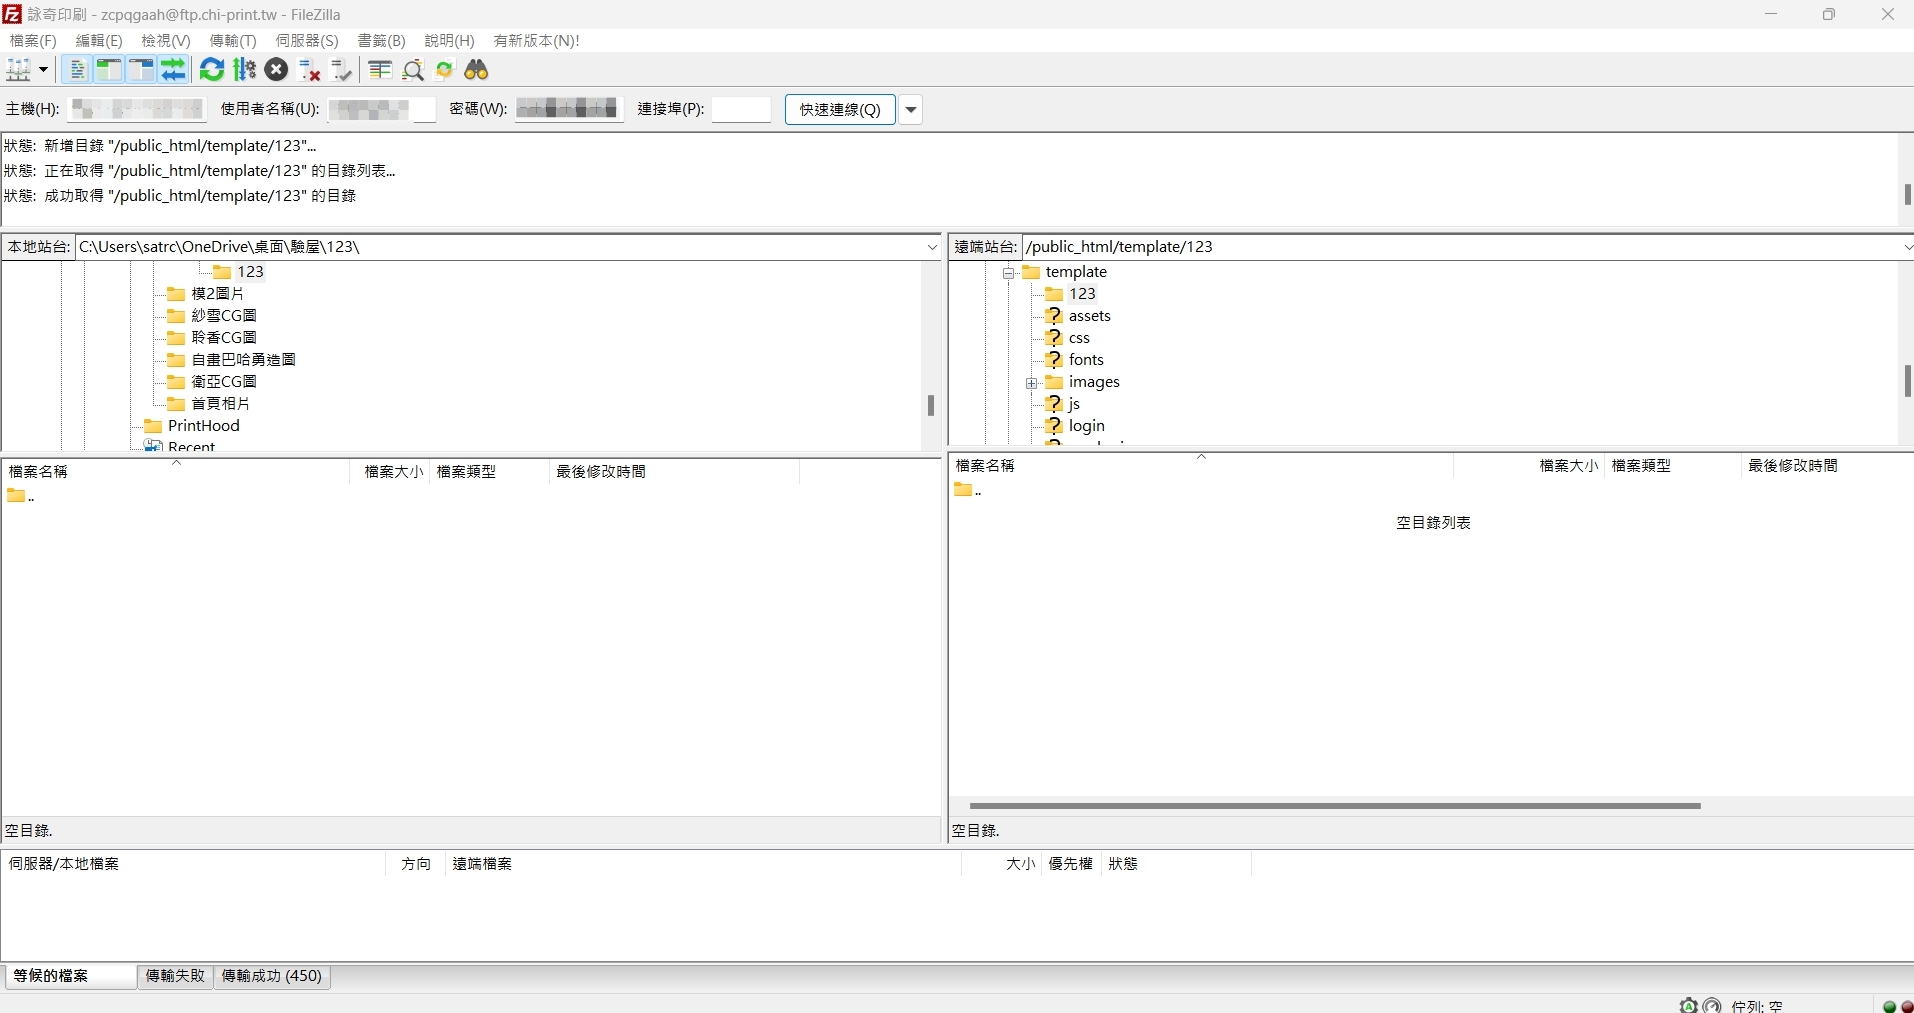Select the remote assets folder
The width and height of the screenshot is (1914, 1013).
click(x=1089, y=316)
